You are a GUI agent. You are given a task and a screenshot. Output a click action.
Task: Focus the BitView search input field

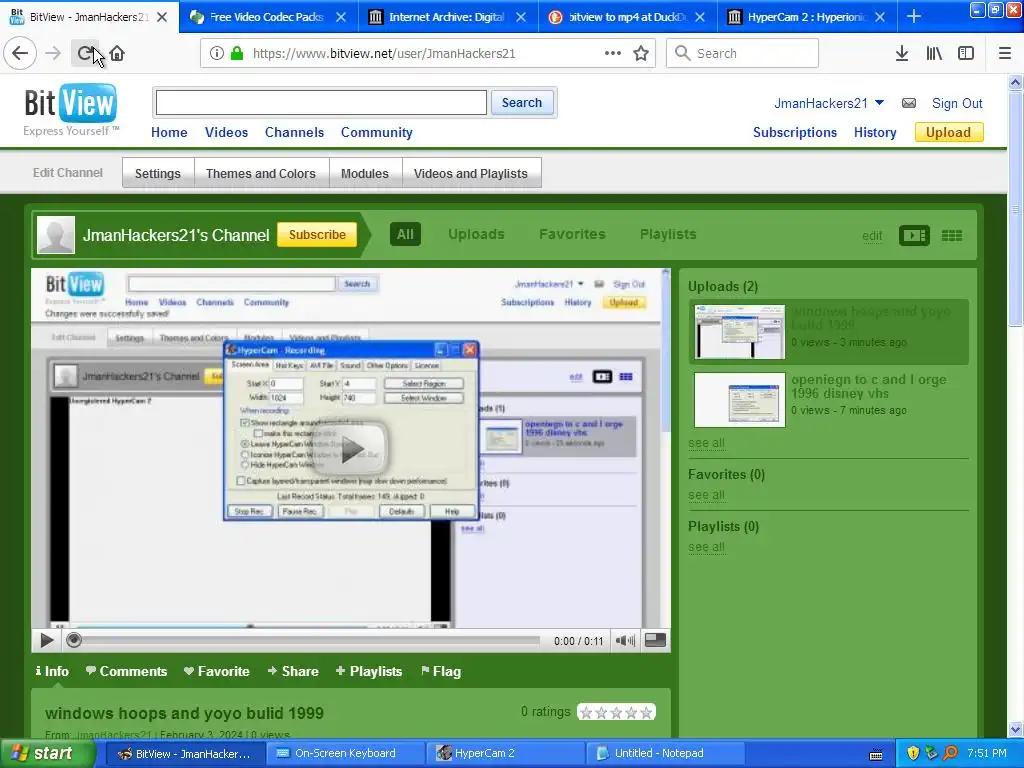click(x=321, y=103)
